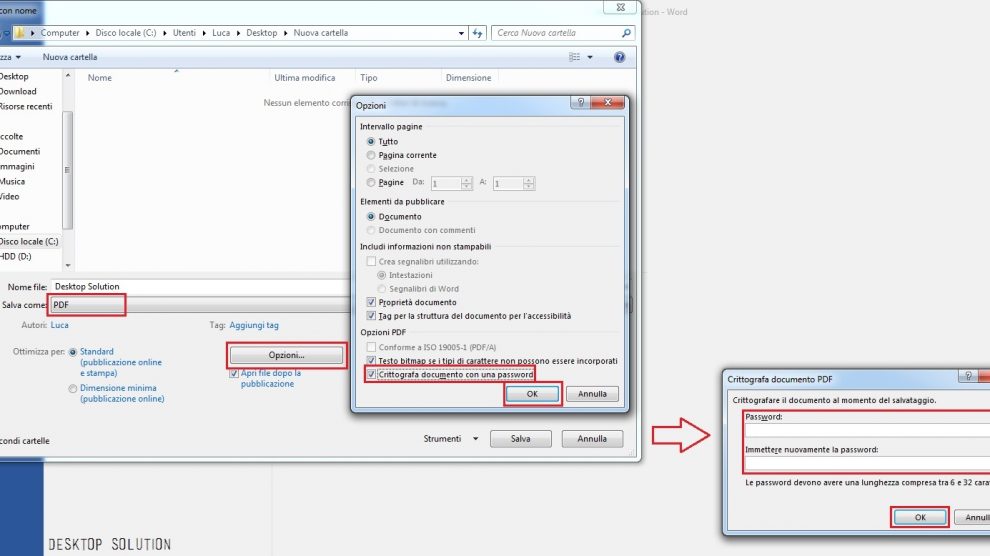990x556 pixels.
Task: Select HDD (D:) in the navigation pane
Action: [x=16, y=257]
